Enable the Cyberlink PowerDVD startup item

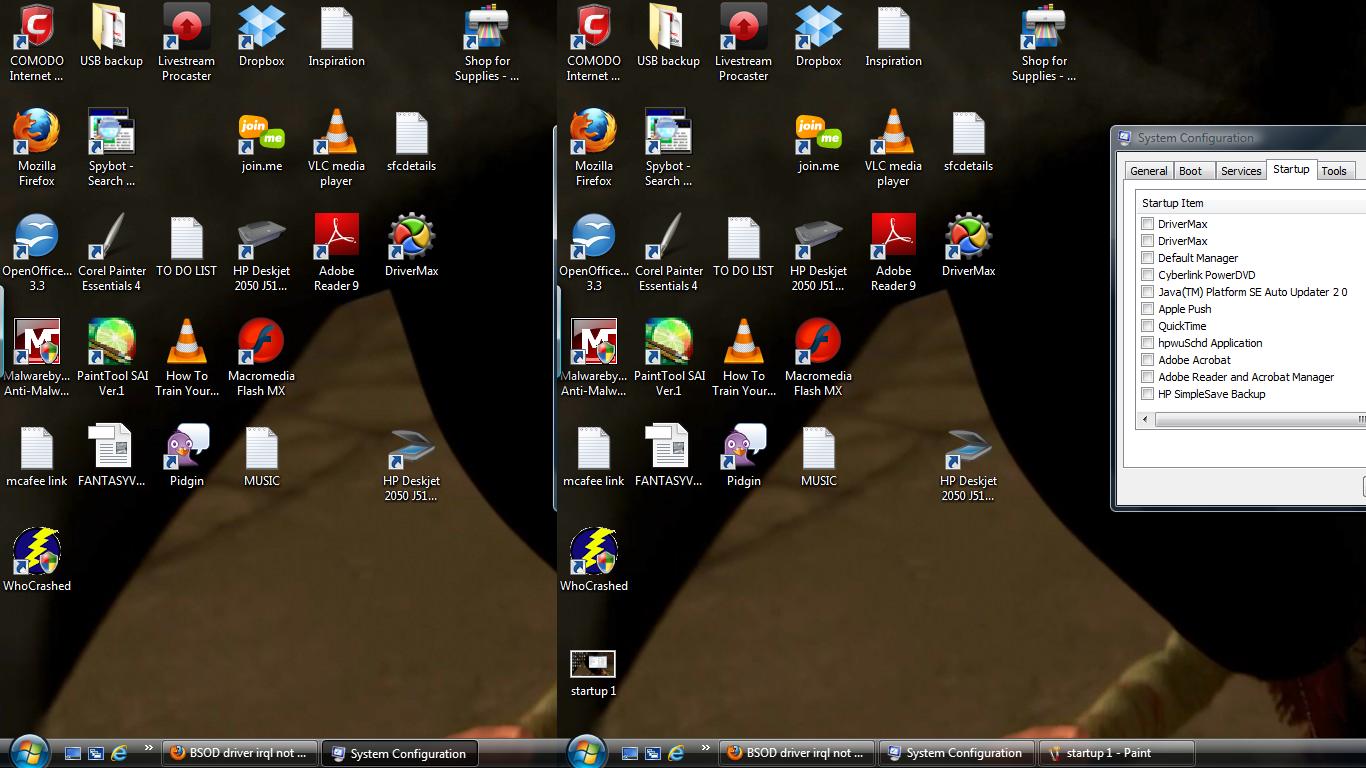pos(1148,275)
